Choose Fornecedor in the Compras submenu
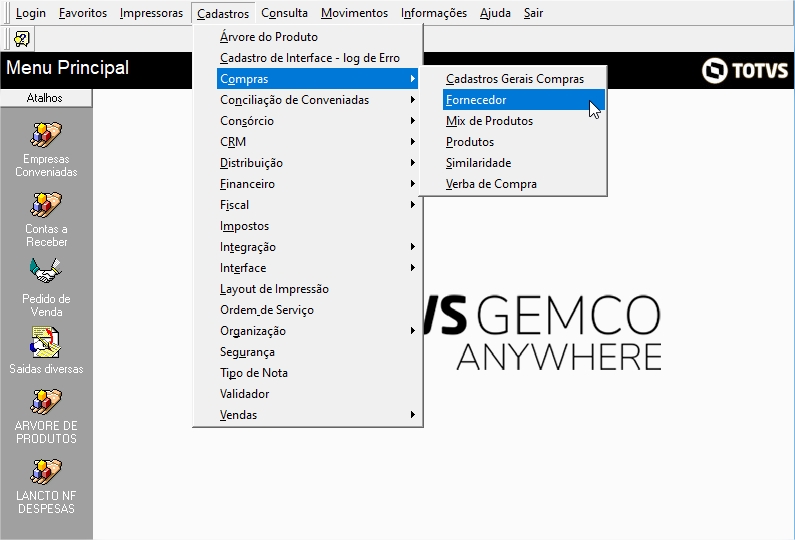The width and height of the screenshot is (795, 540). 524,100
